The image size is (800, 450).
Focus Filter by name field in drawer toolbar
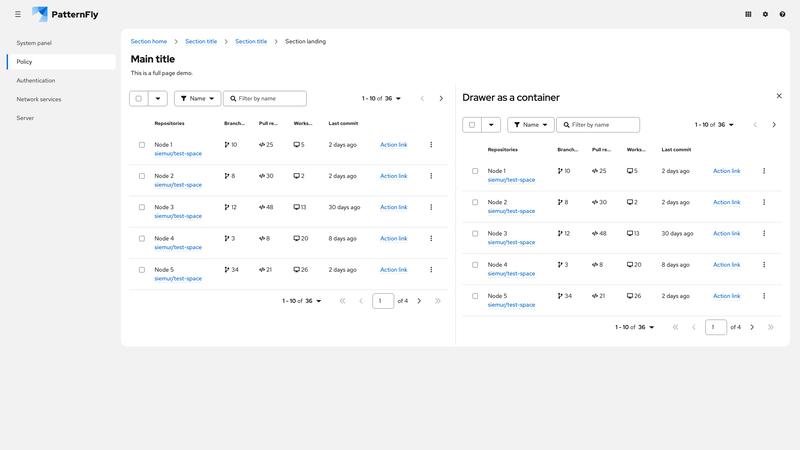[x=598, y=125]
